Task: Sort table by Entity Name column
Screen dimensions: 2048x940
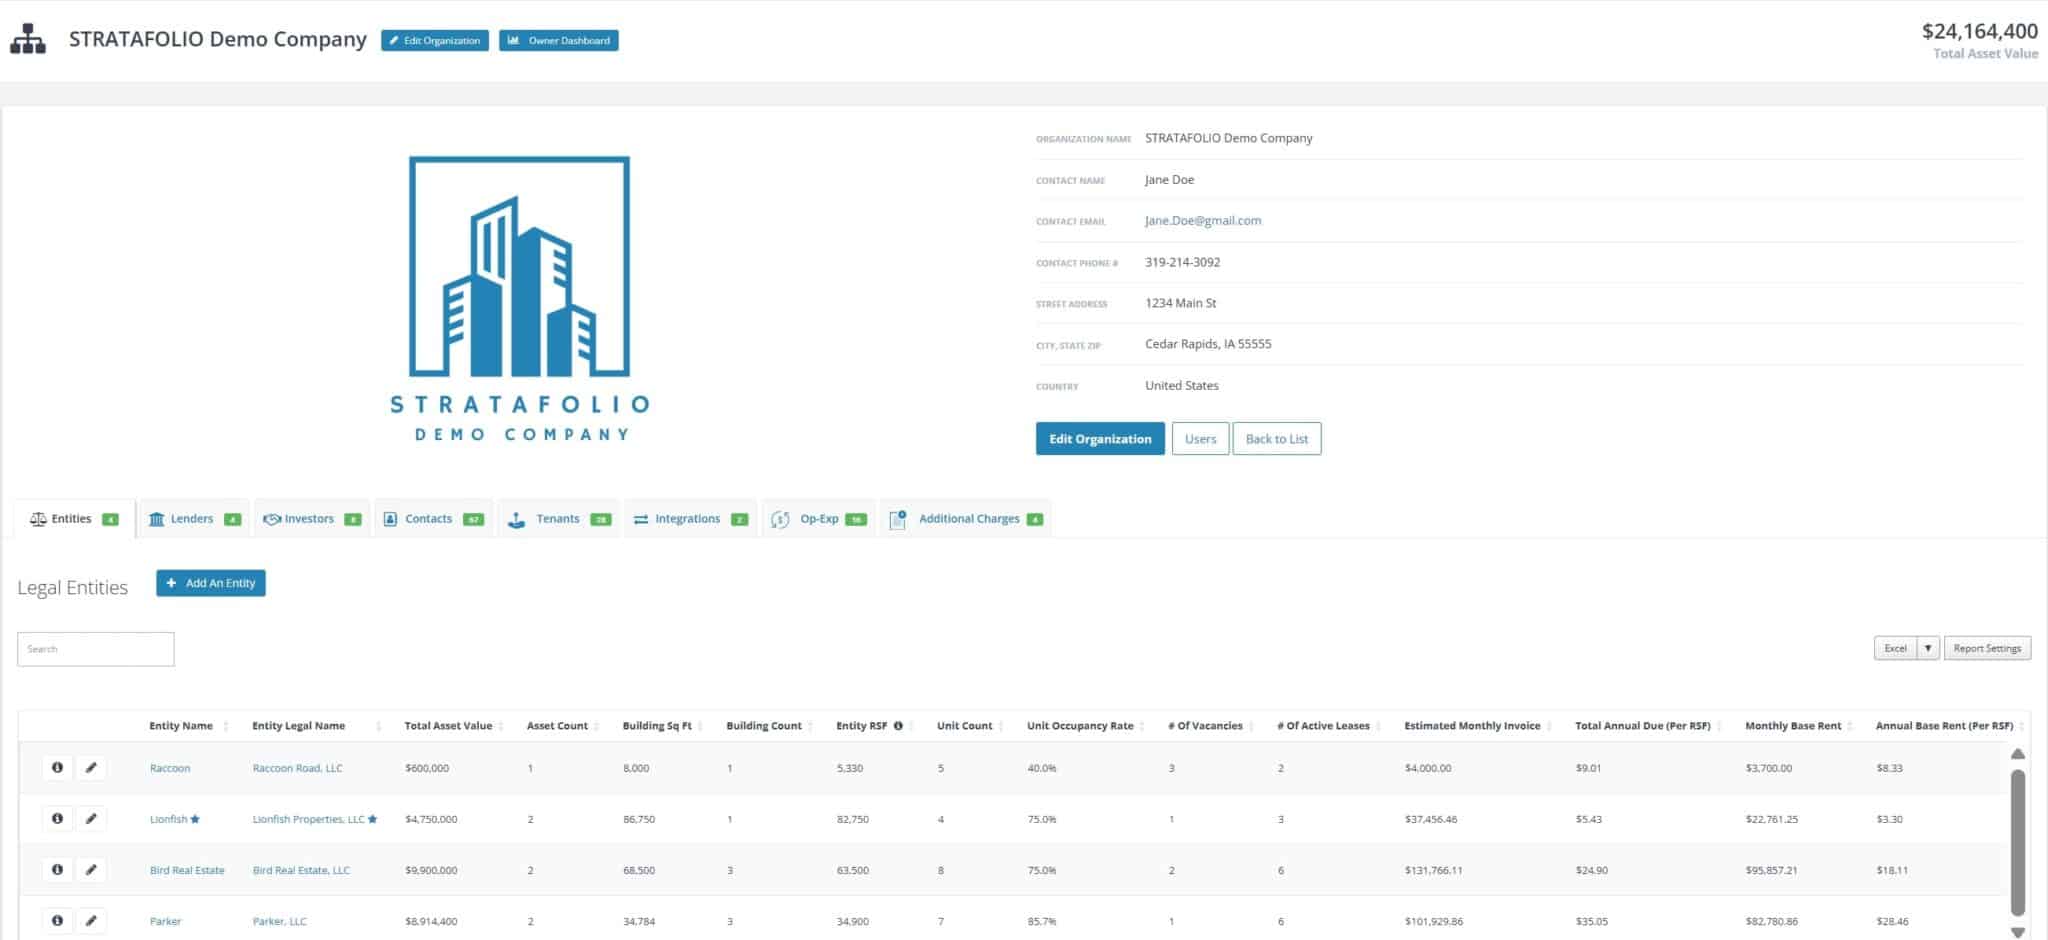Action: [x=181, y=726]
